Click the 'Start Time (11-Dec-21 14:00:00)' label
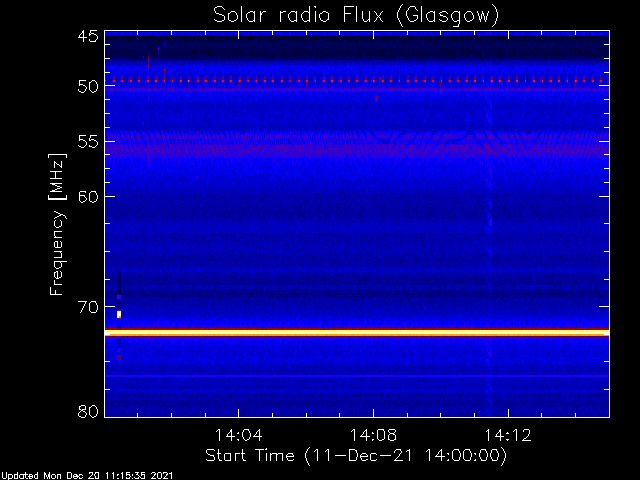Viewport: 640px width, 480px height. (356, 456)
